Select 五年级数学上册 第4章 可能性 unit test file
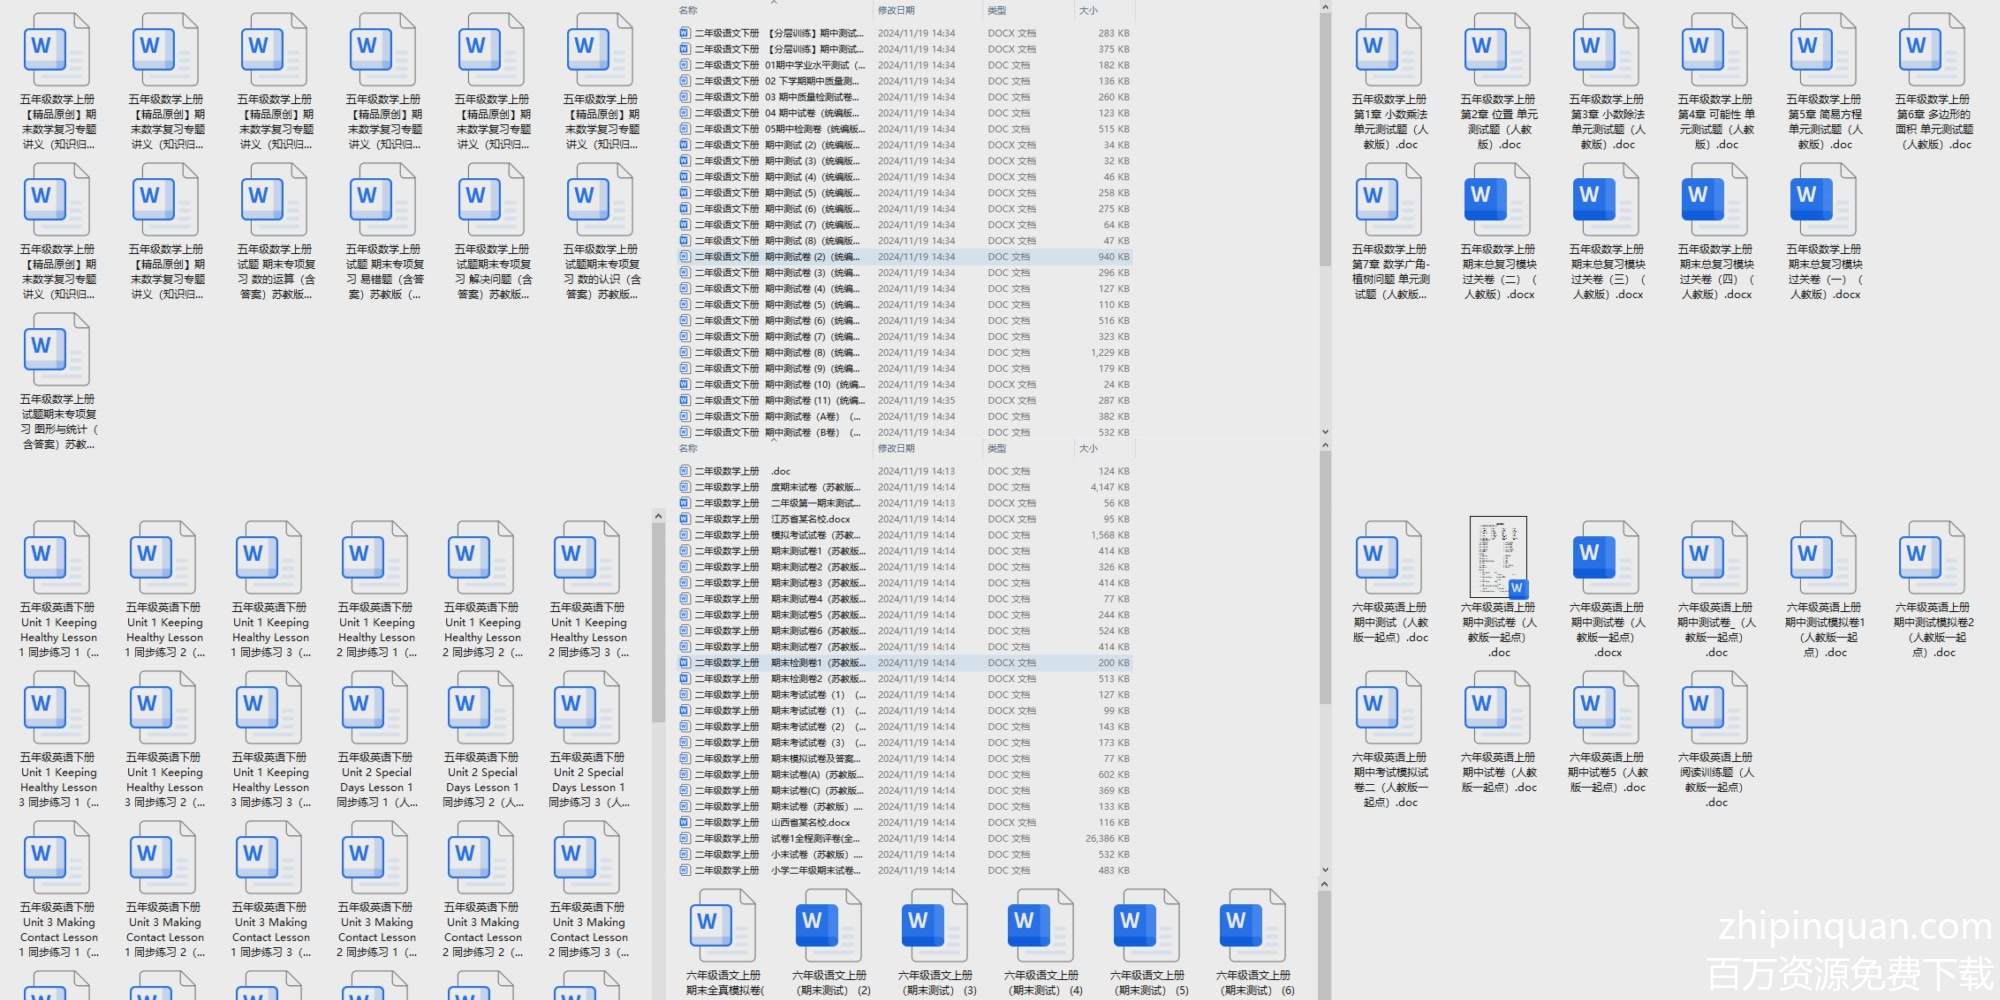 click(1715, 52)
